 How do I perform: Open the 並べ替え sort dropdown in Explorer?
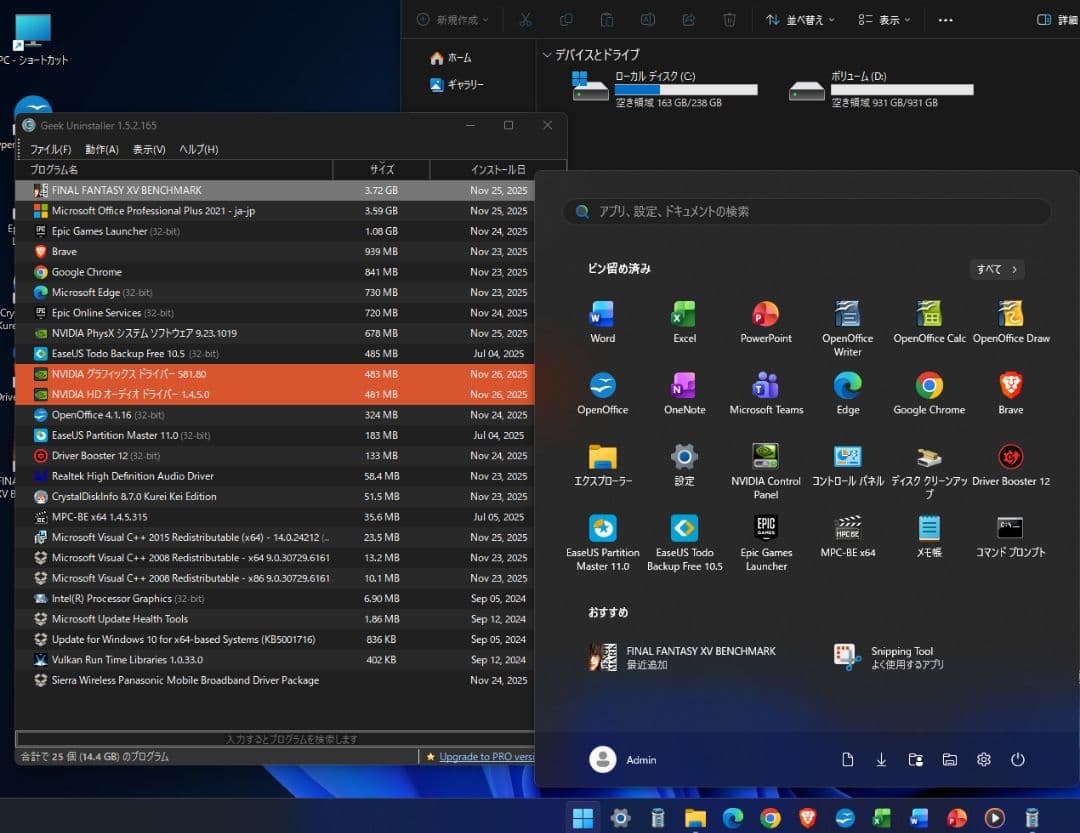[x=798, y=19]
